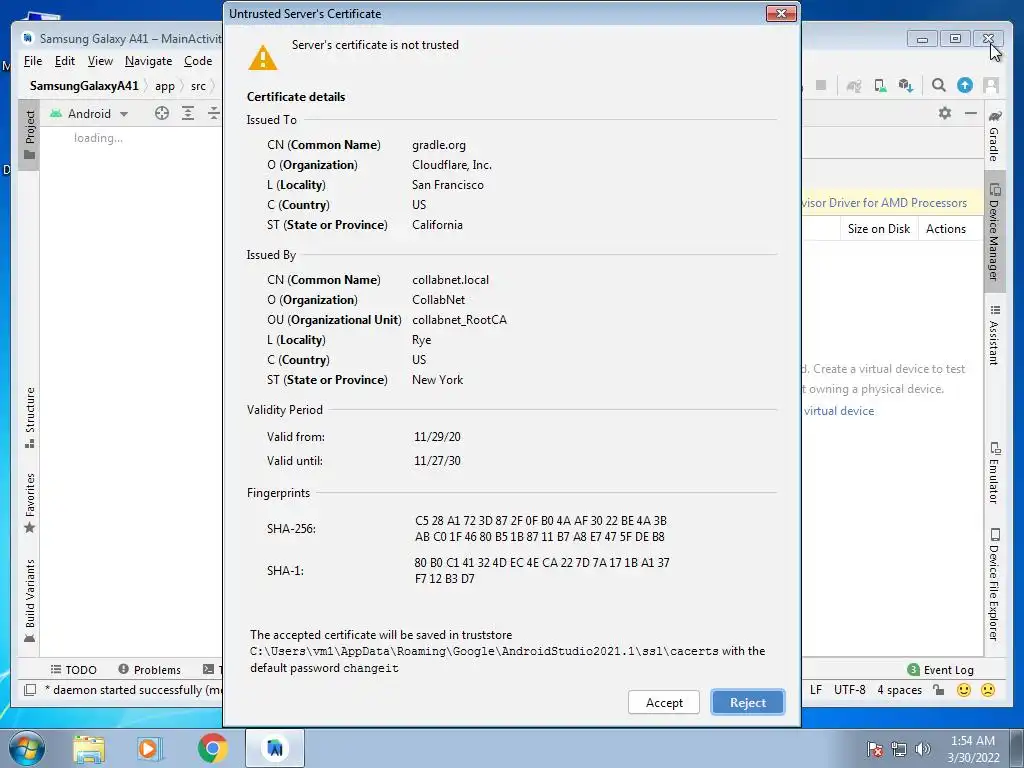Click the UTF-8 encoding status widget
Screen dimensions: 1024x768
(x=849, y=690)
